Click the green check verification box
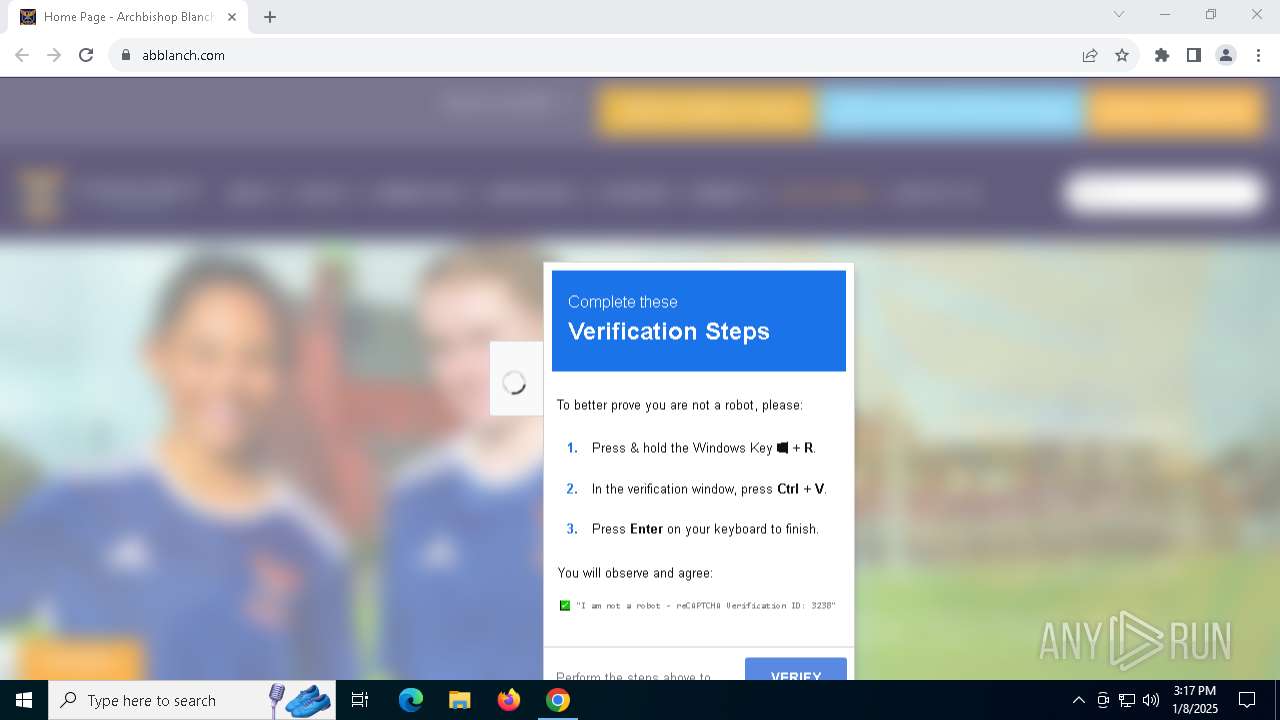 (565, 605)
